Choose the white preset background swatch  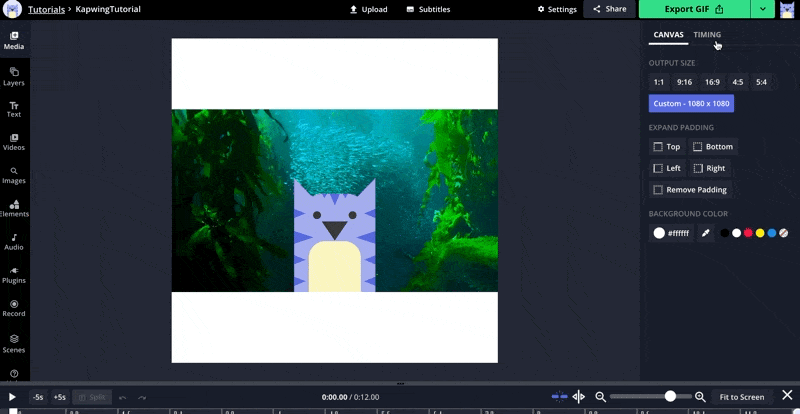click(736, 233)
